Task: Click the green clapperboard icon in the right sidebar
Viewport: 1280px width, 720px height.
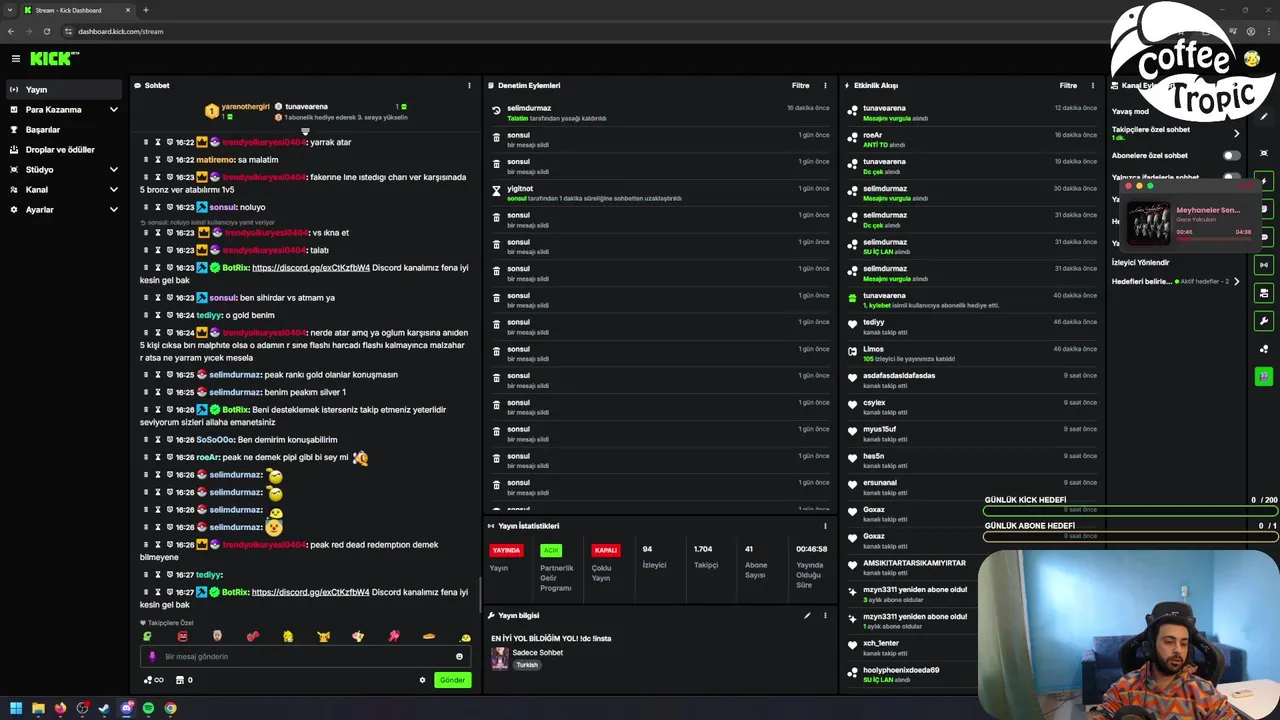Action: [1264, 376]
